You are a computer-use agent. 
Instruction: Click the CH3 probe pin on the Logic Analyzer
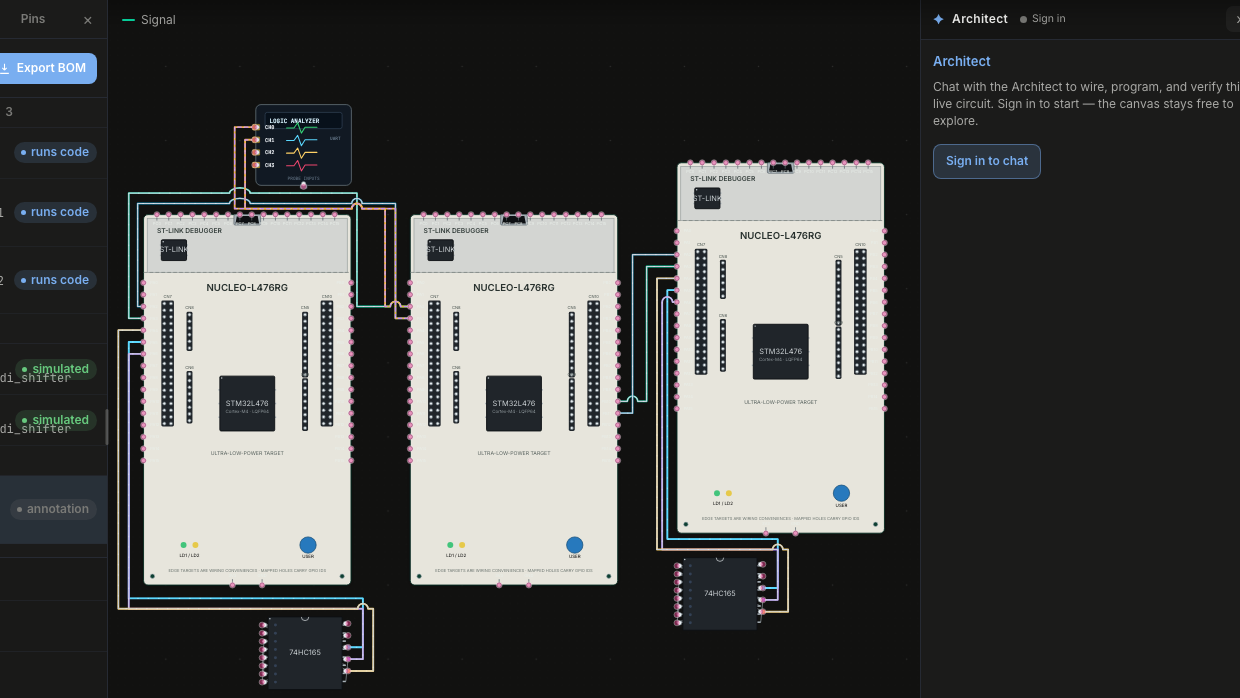256,165
